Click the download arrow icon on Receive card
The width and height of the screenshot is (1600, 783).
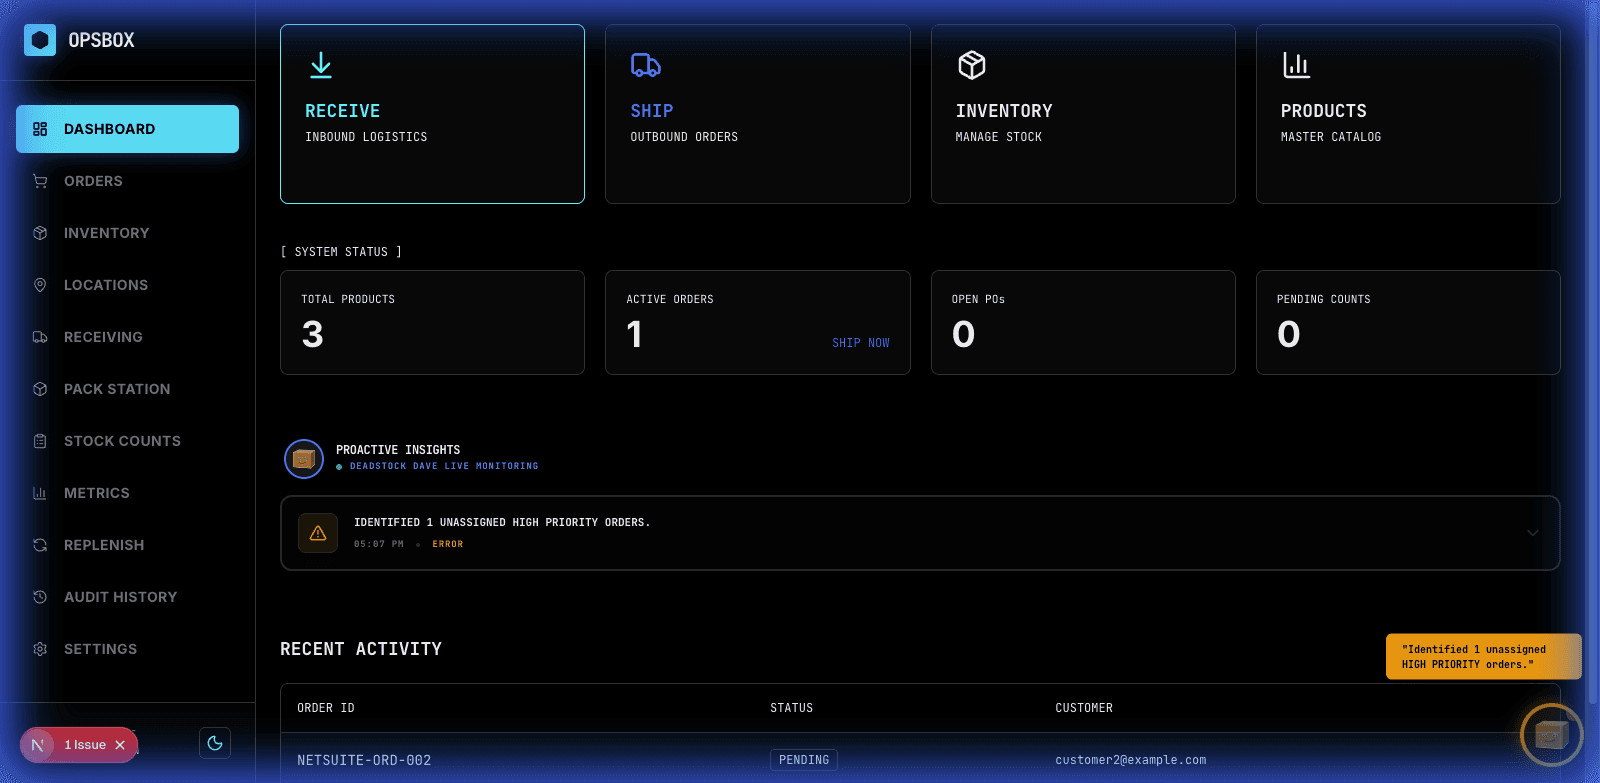(321, 65)
